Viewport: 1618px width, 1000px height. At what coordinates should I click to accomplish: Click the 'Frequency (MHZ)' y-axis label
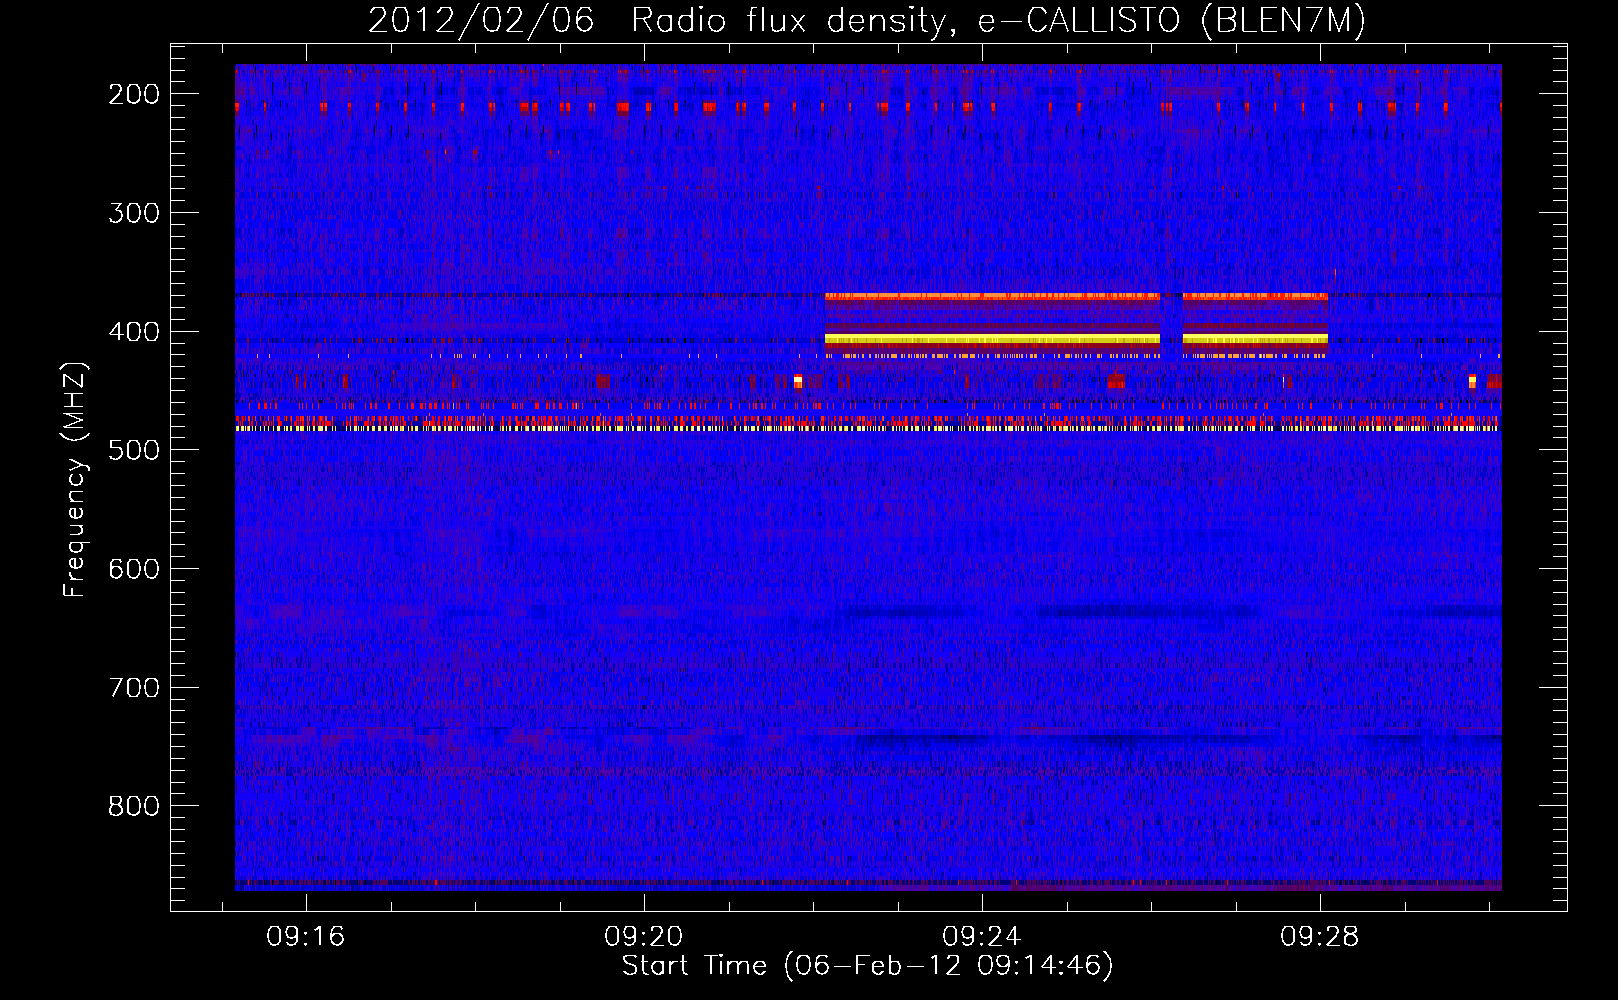click(75, 479)
